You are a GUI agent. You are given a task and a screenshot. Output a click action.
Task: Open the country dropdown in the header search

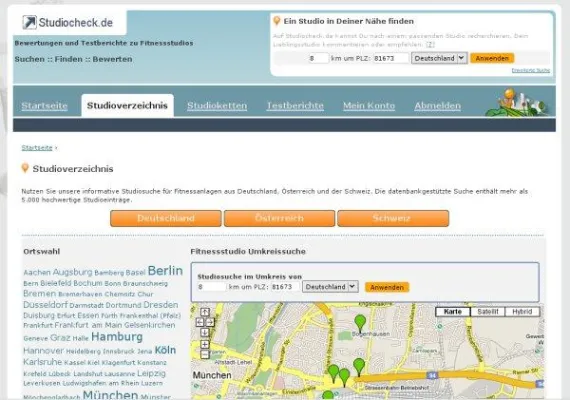click(x=439, y=58)
